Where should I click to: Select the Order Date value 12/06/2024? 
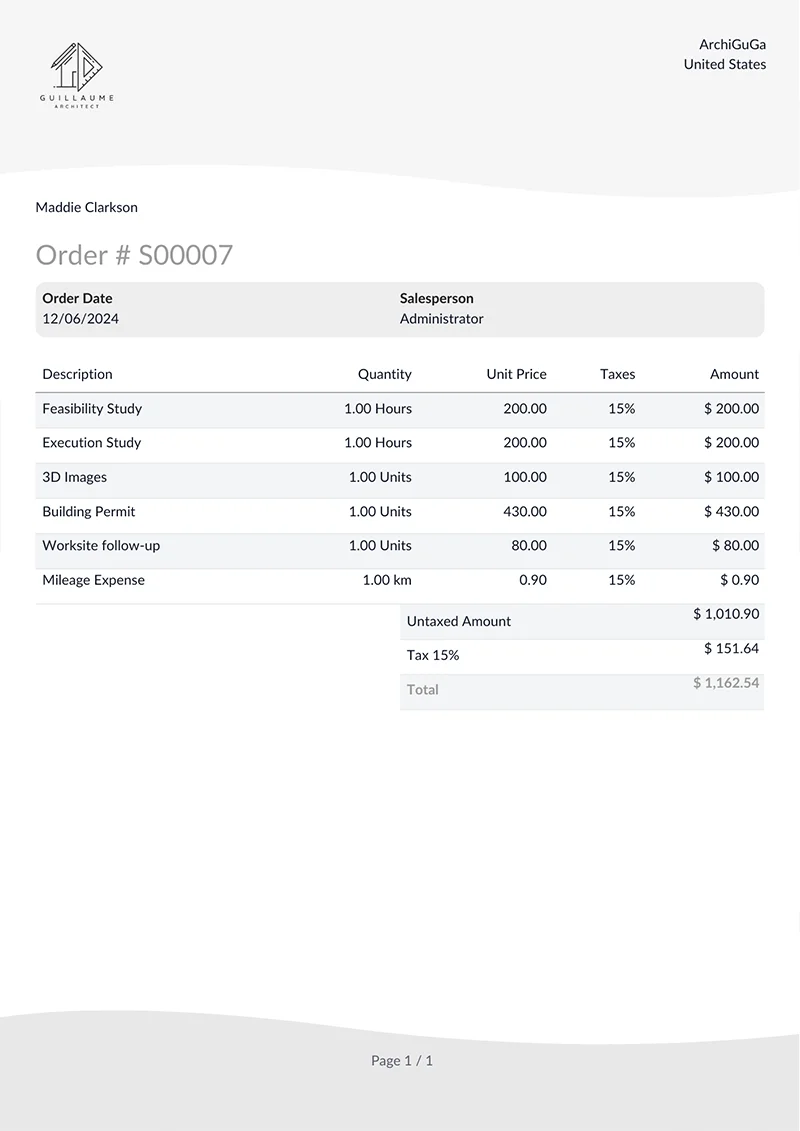point(81,318)
